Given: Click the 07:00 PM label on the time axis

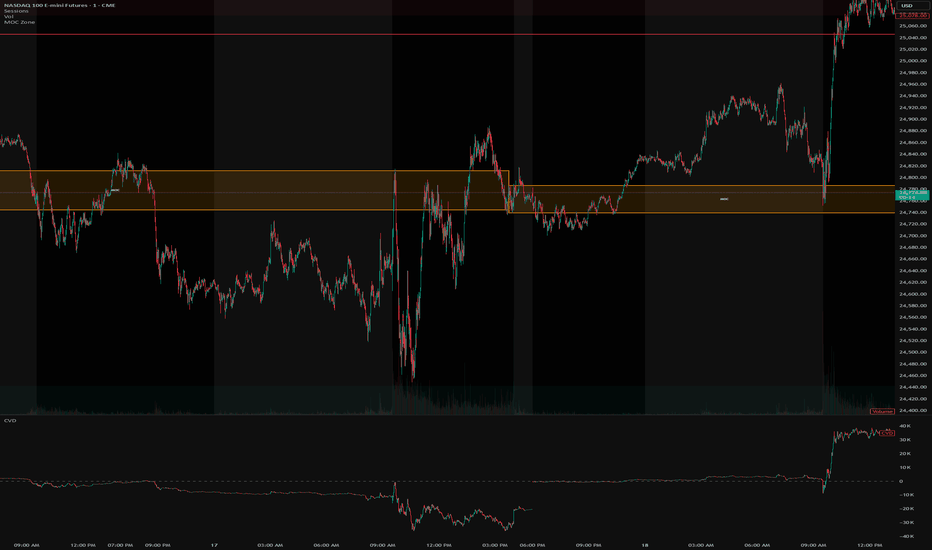Looking at the screenshot, I should 119,545.
